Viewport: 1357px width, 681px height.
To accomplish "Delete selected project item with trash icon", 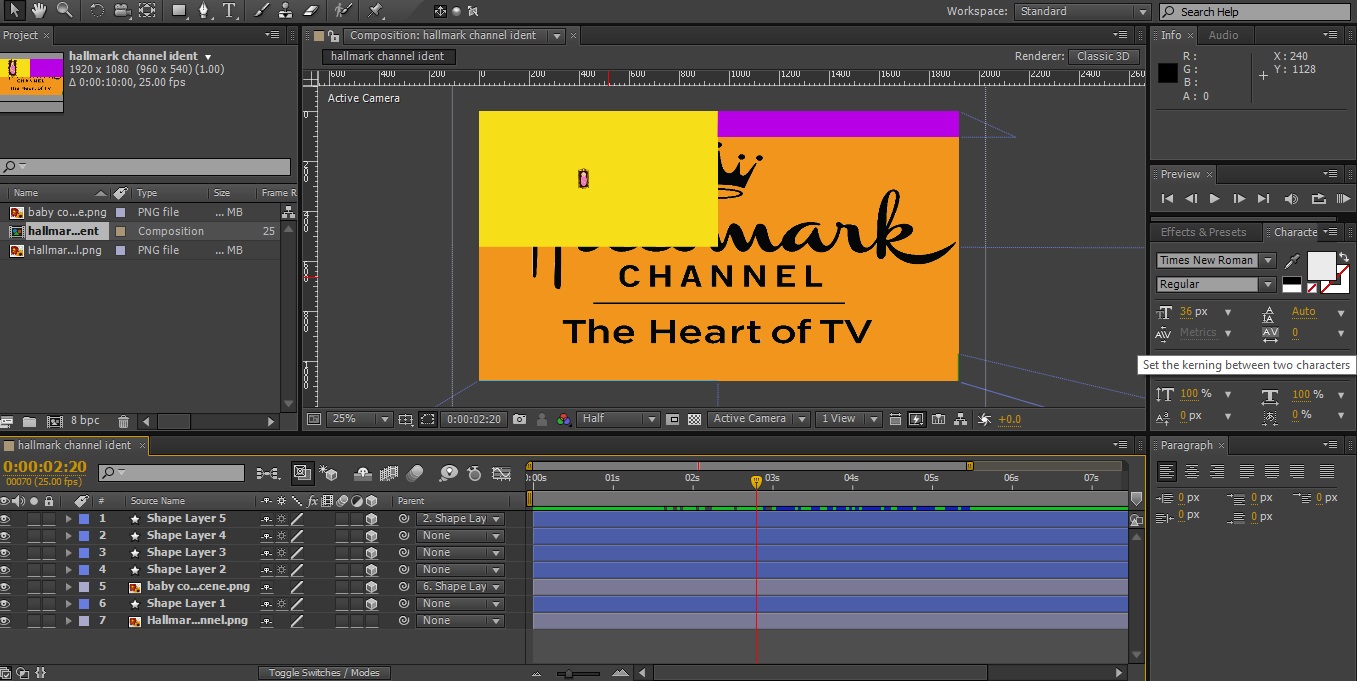I will 123,422.
